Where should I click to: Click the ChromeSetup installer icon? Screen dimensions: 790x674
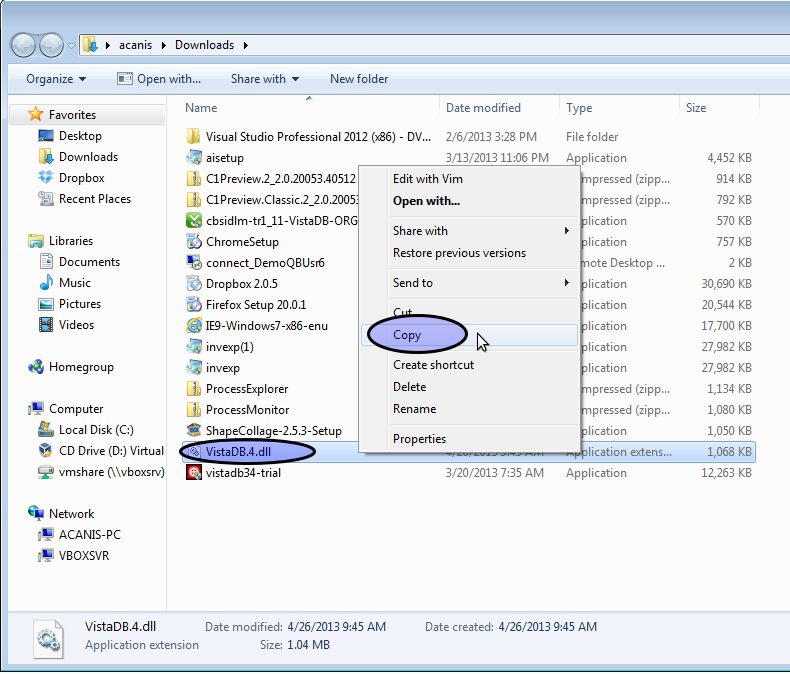pyautogui.click(x=193, y=242)
